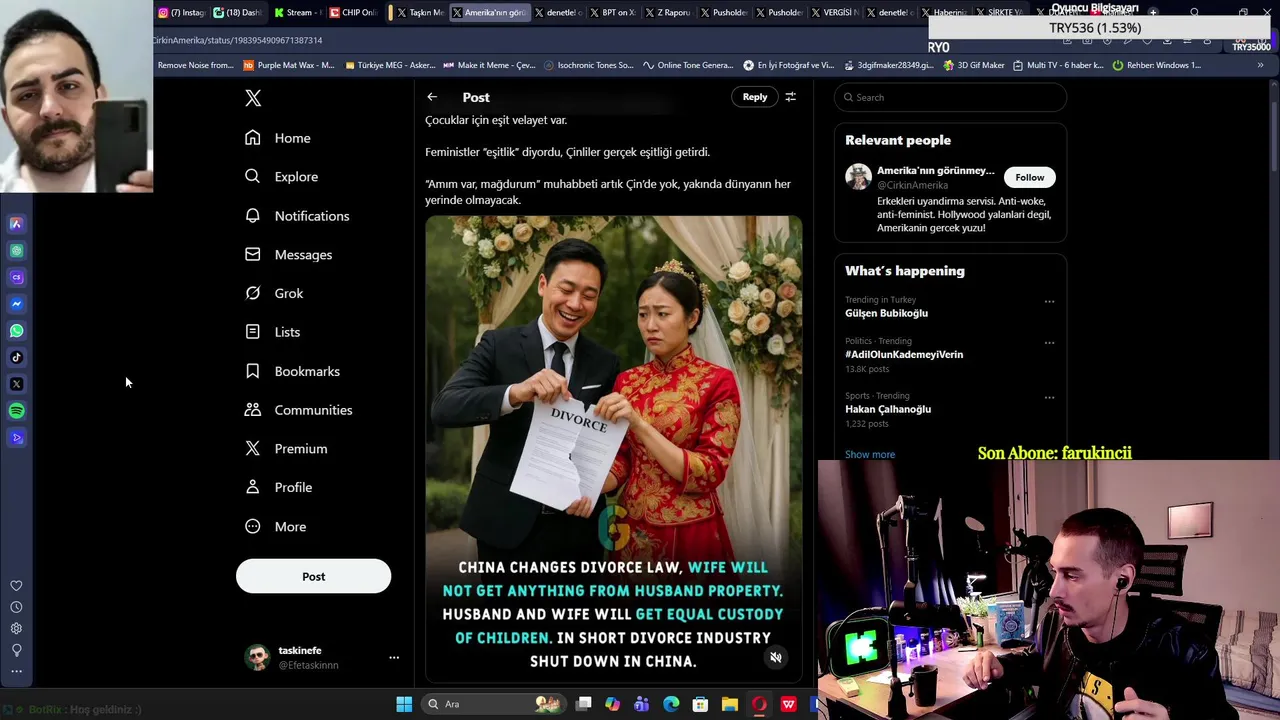Open the Windows Start menu
Viewport: 1280px width, 720px height.
pyautogui.click(x=404, y=704)
